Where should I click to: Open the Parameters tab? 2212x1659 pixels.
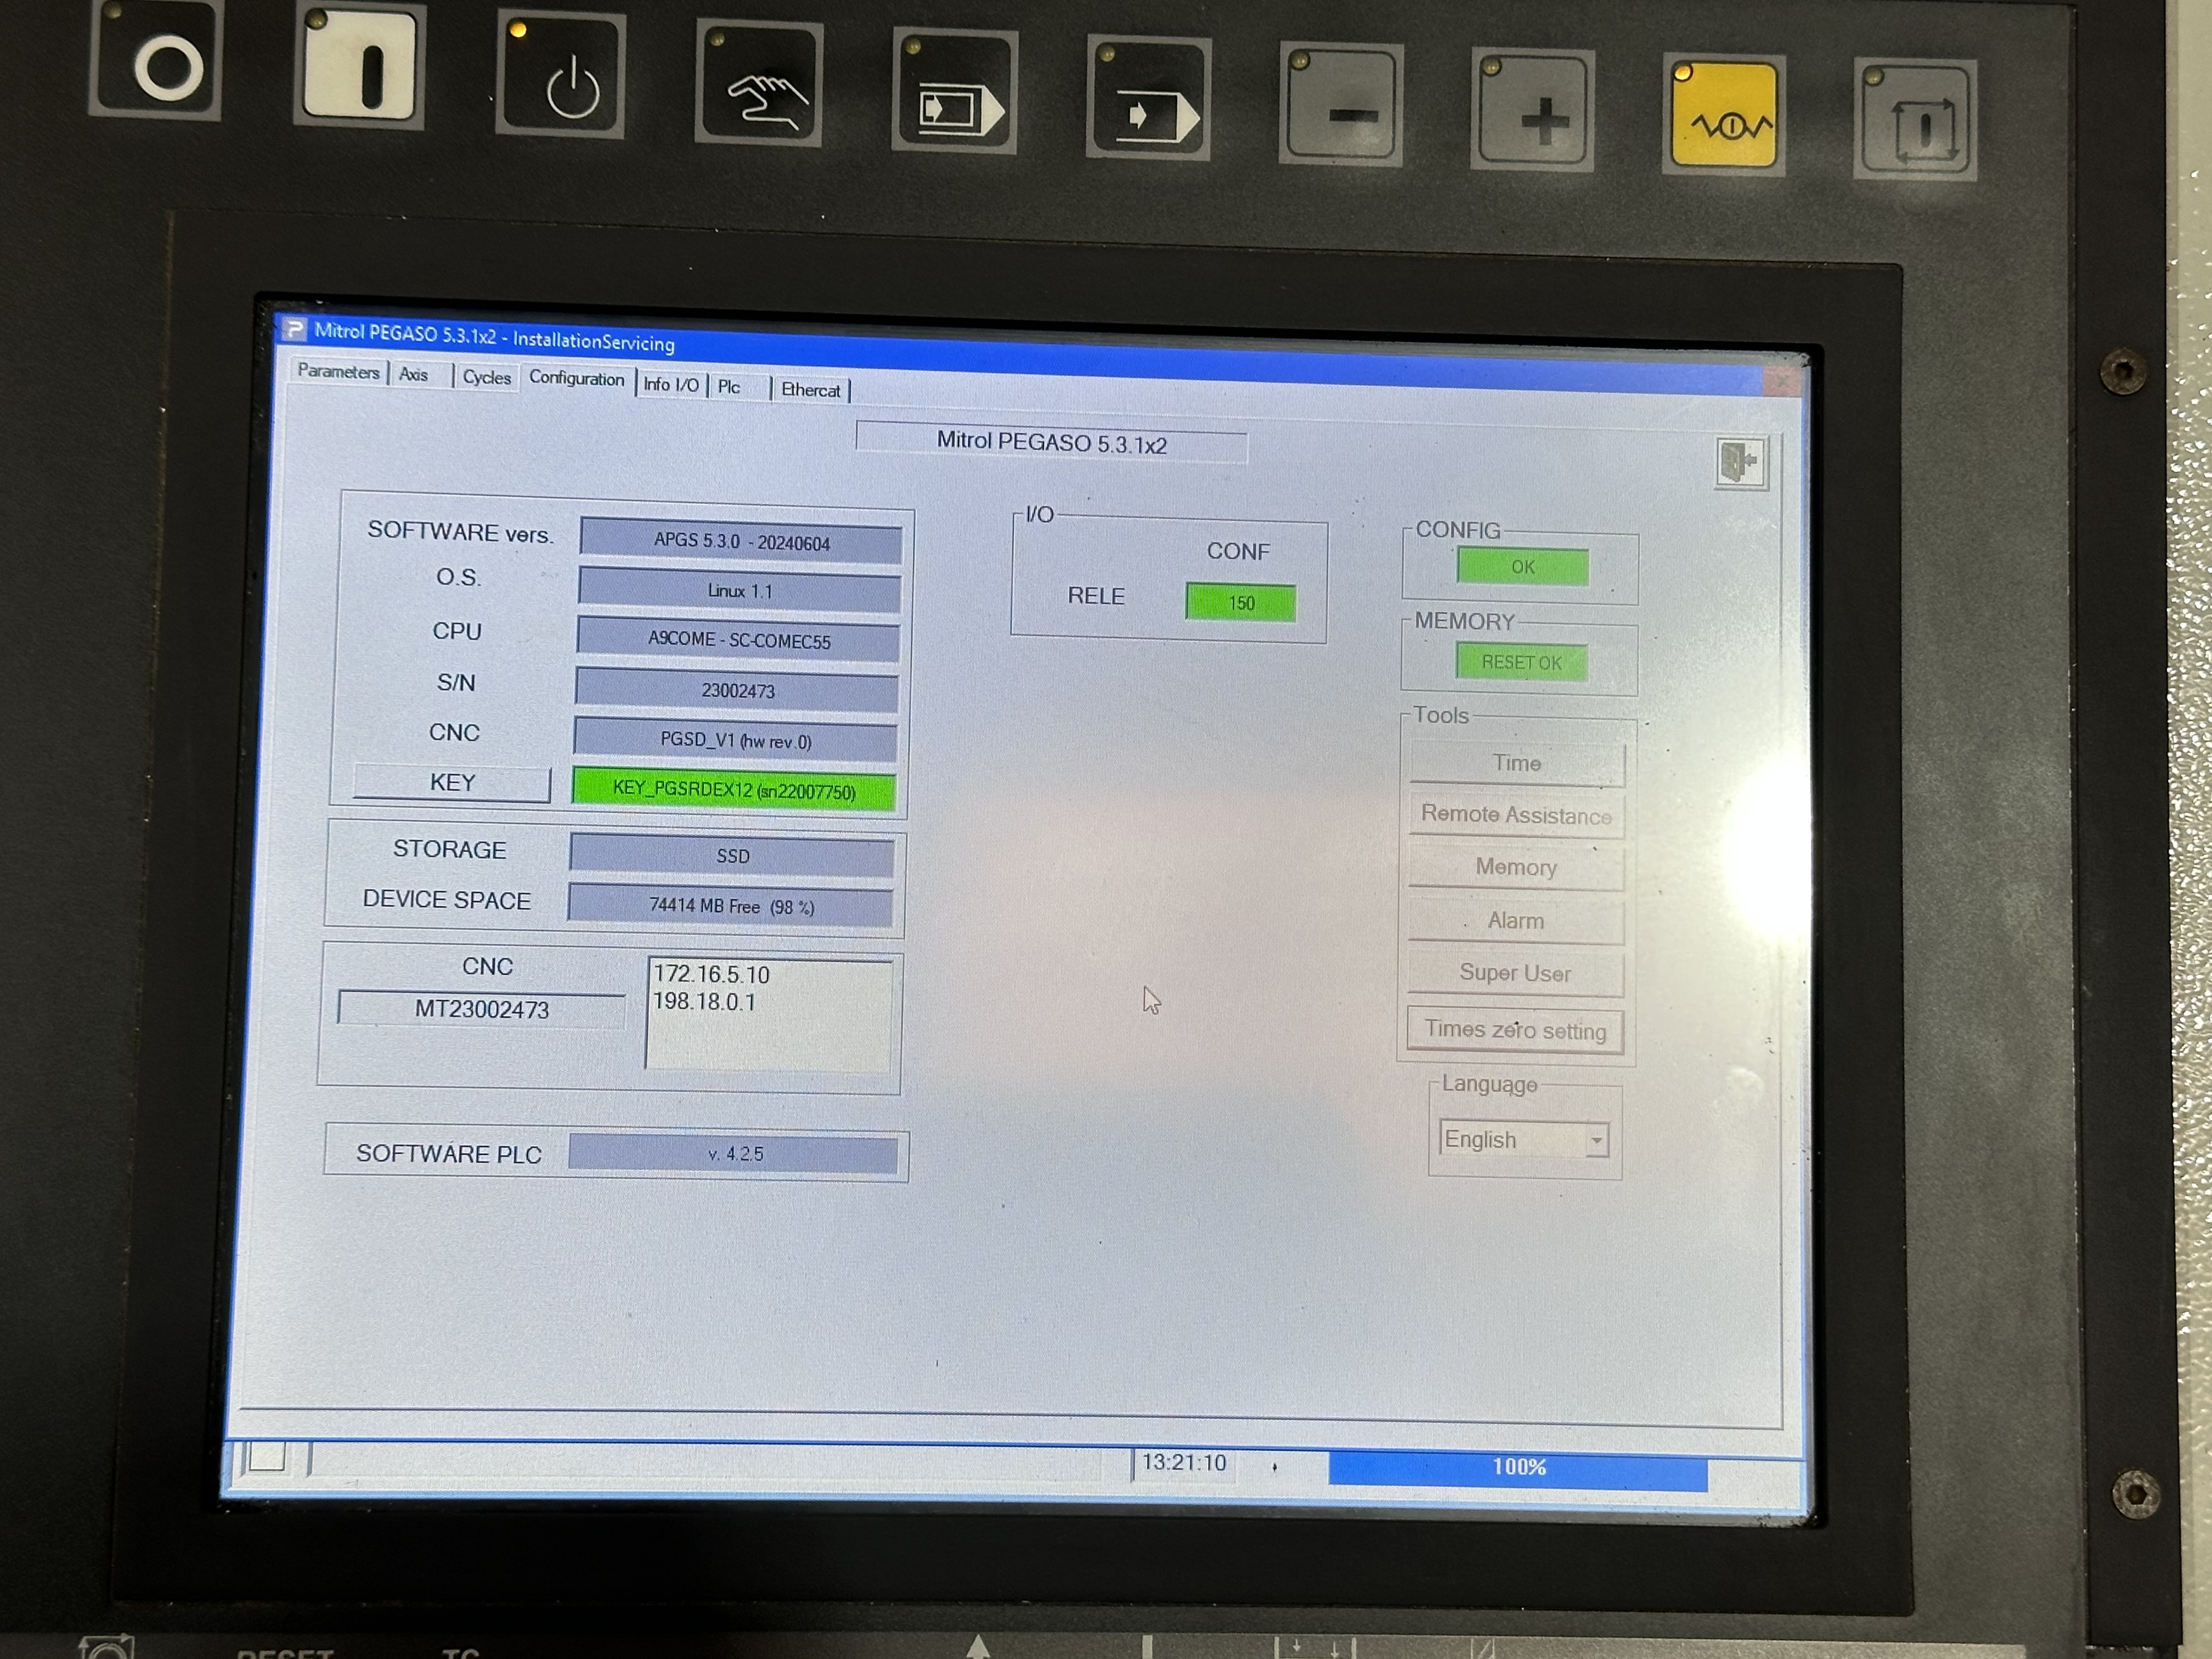[x=338, y=371]
